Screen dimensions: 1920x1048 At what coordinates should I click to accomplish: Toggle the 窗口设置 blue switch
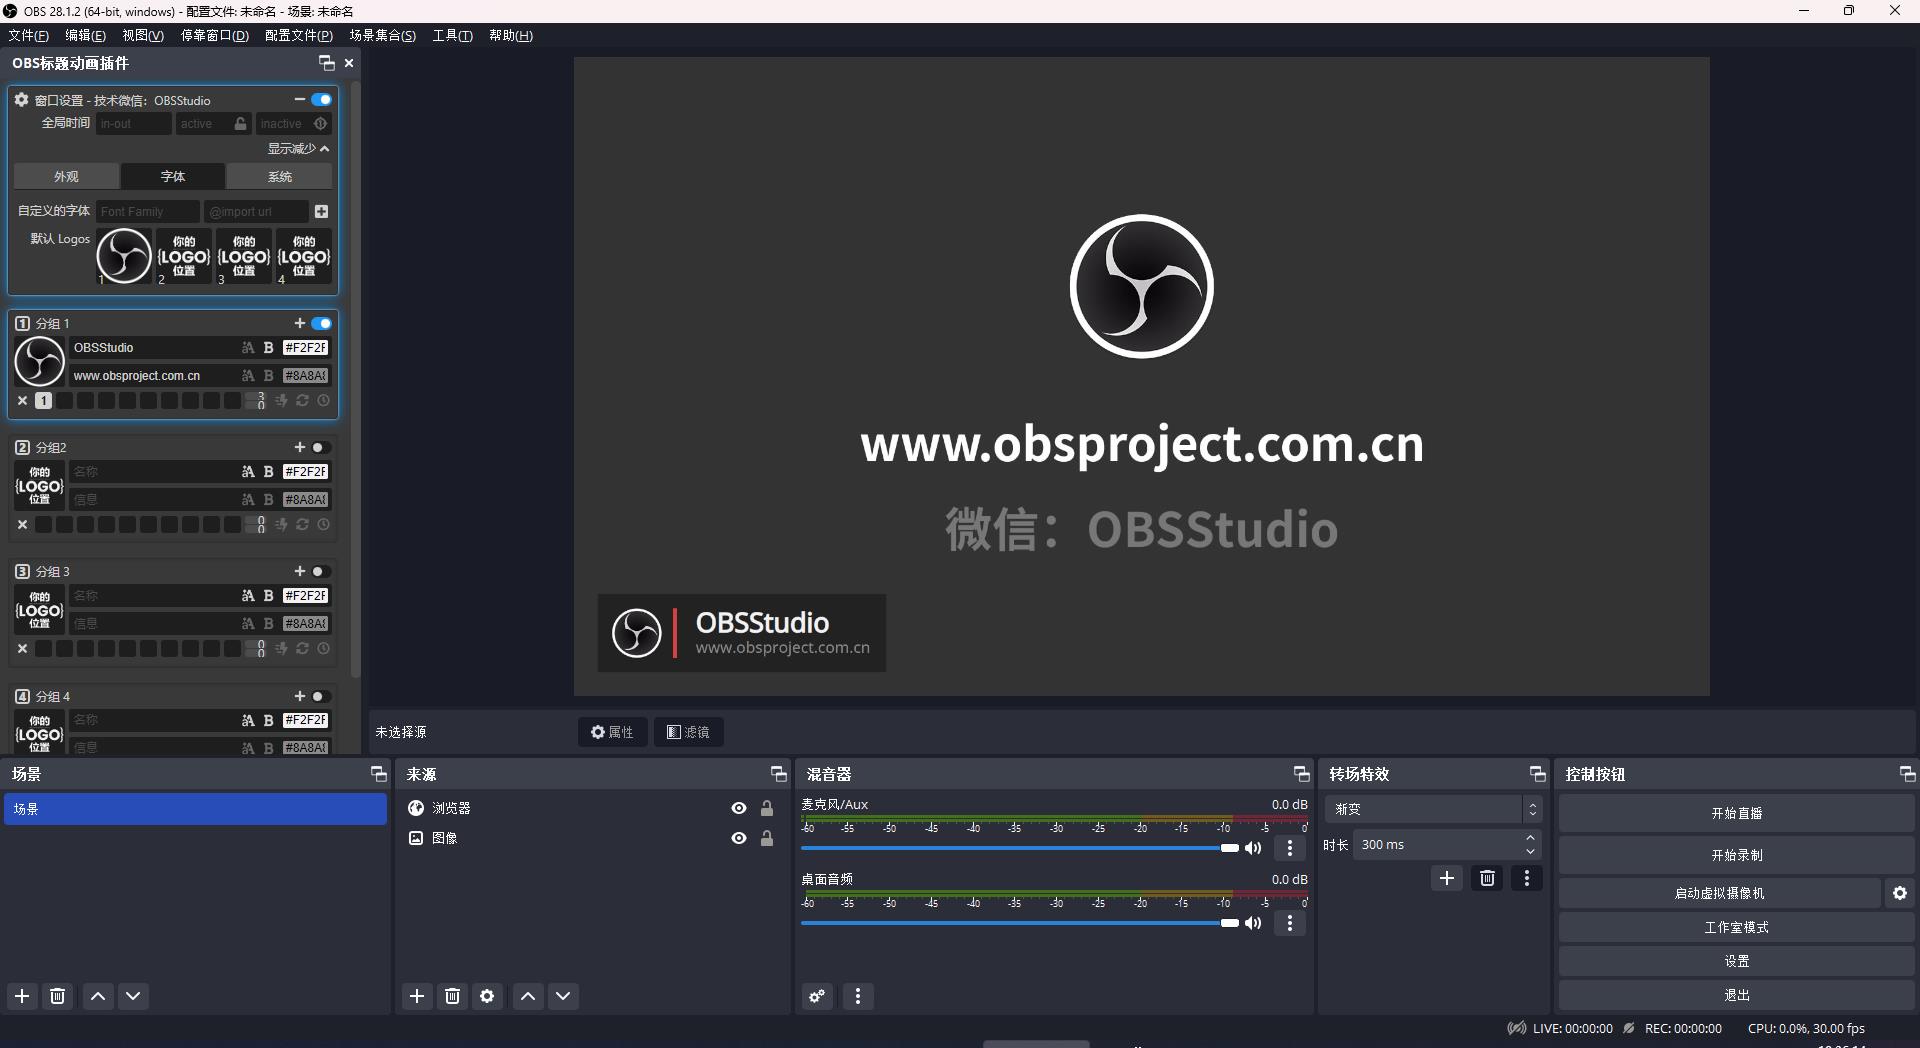[x=321, y=100]
